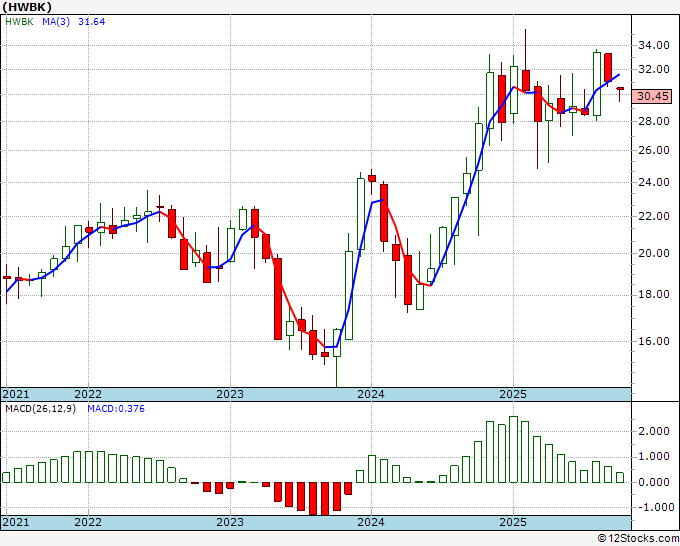Image resolution: width=680 pixels, height=546 pixels.
Task: Click the 16.00 price axis label
Action: [x=653, y=341]
